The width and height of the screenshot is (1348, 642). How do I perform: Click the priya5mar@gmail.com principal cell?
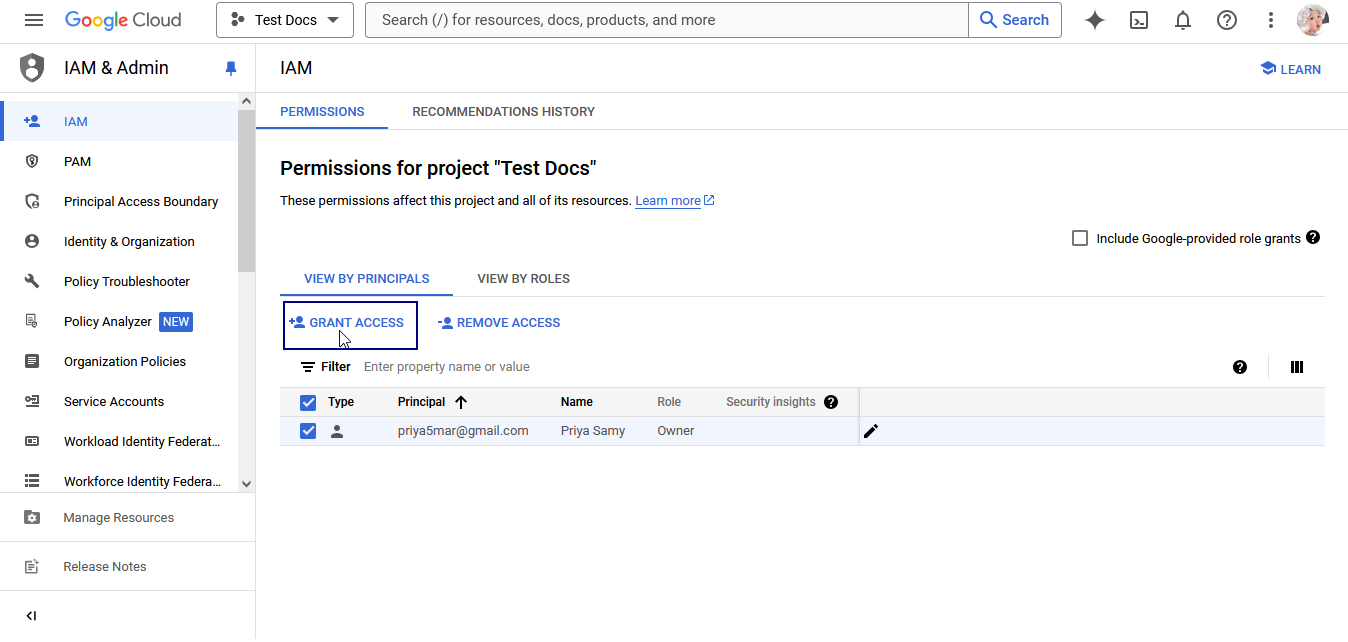pos(463,431)
